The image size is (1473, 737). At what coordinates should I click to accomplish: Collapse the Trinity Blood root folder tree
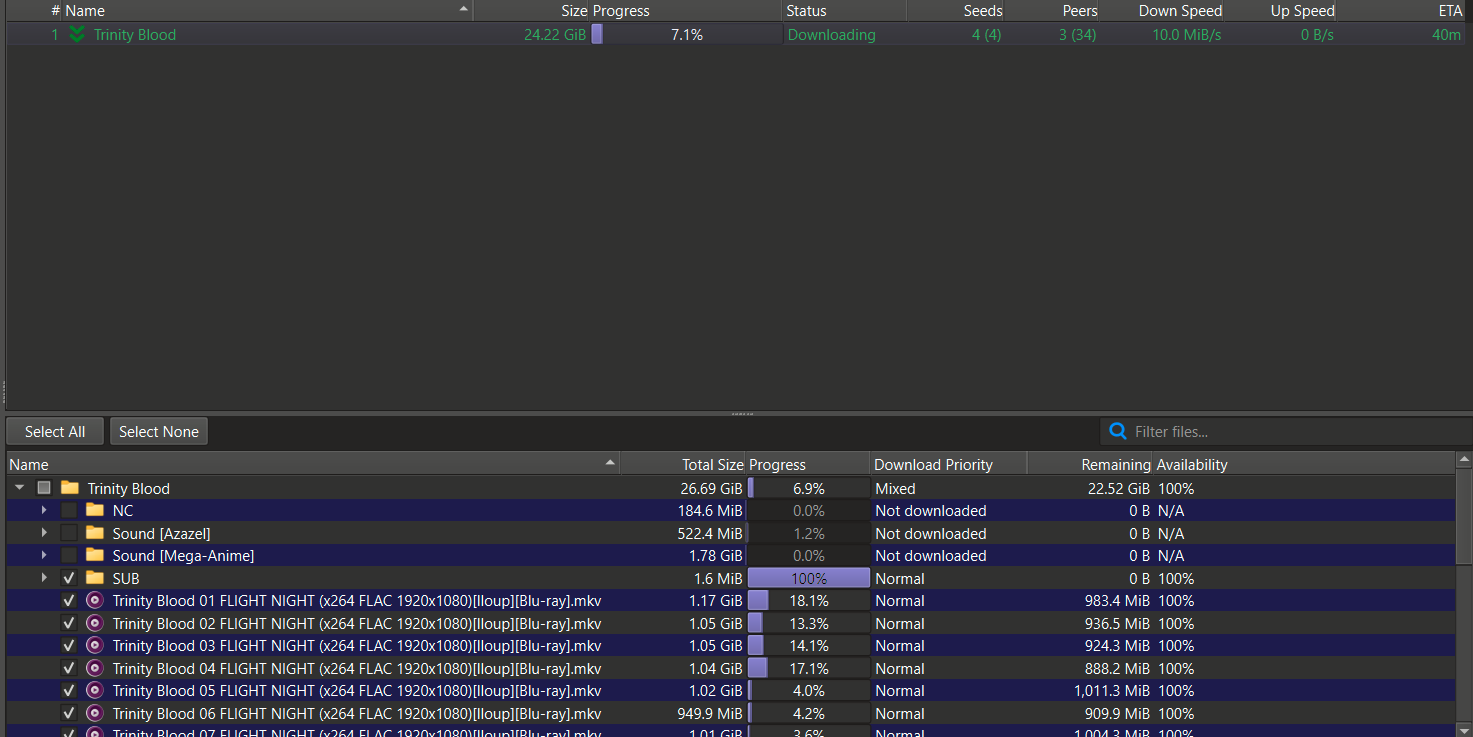[x=19, y=489]
